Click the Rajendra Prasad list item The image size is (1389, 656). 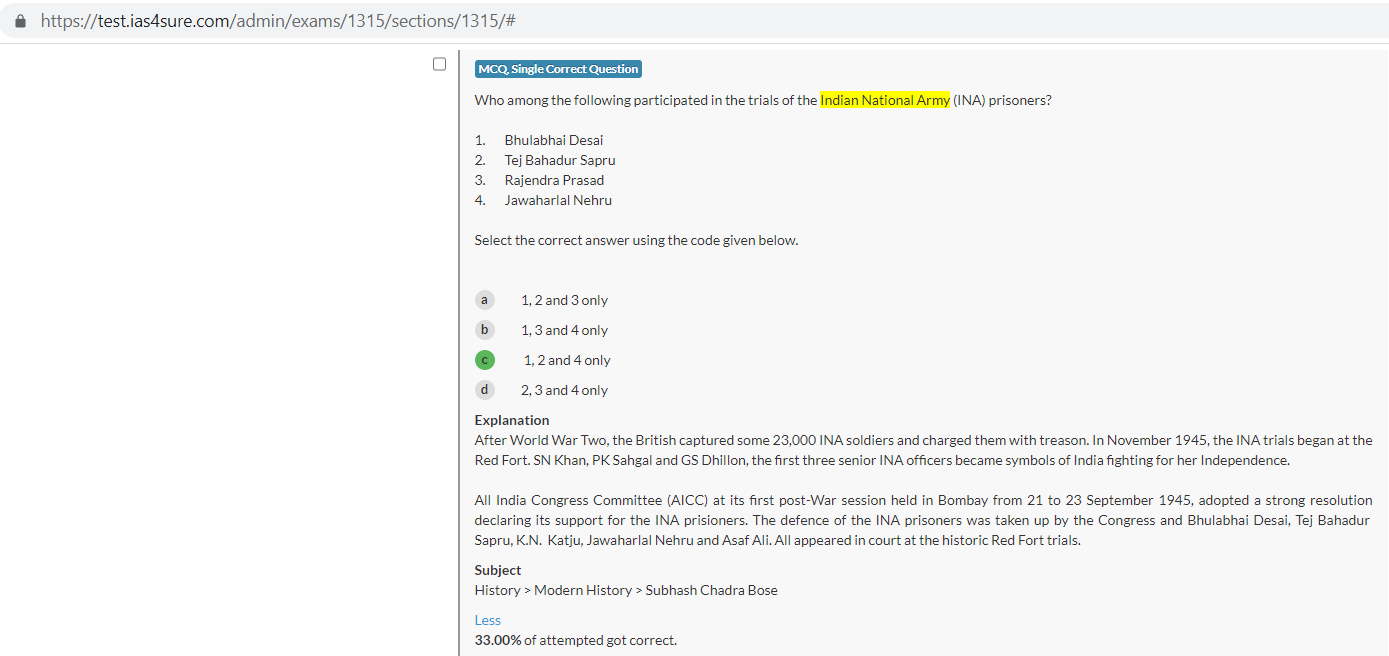pyautogui.click(x=554, y=180)
